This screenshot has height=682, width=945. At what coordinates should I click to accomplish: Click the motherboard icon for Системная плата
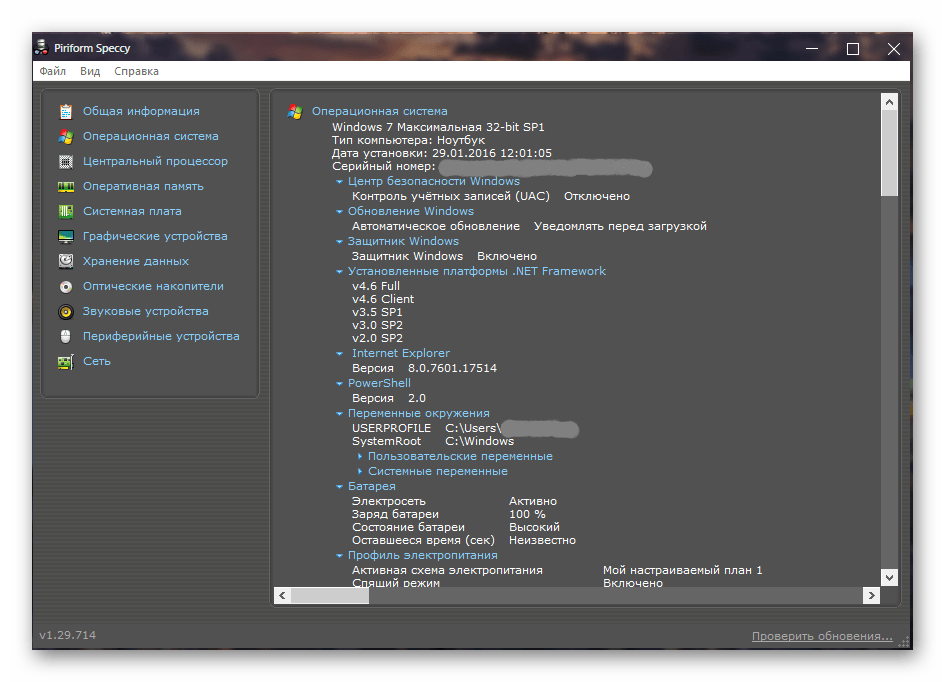pos(66,211)
